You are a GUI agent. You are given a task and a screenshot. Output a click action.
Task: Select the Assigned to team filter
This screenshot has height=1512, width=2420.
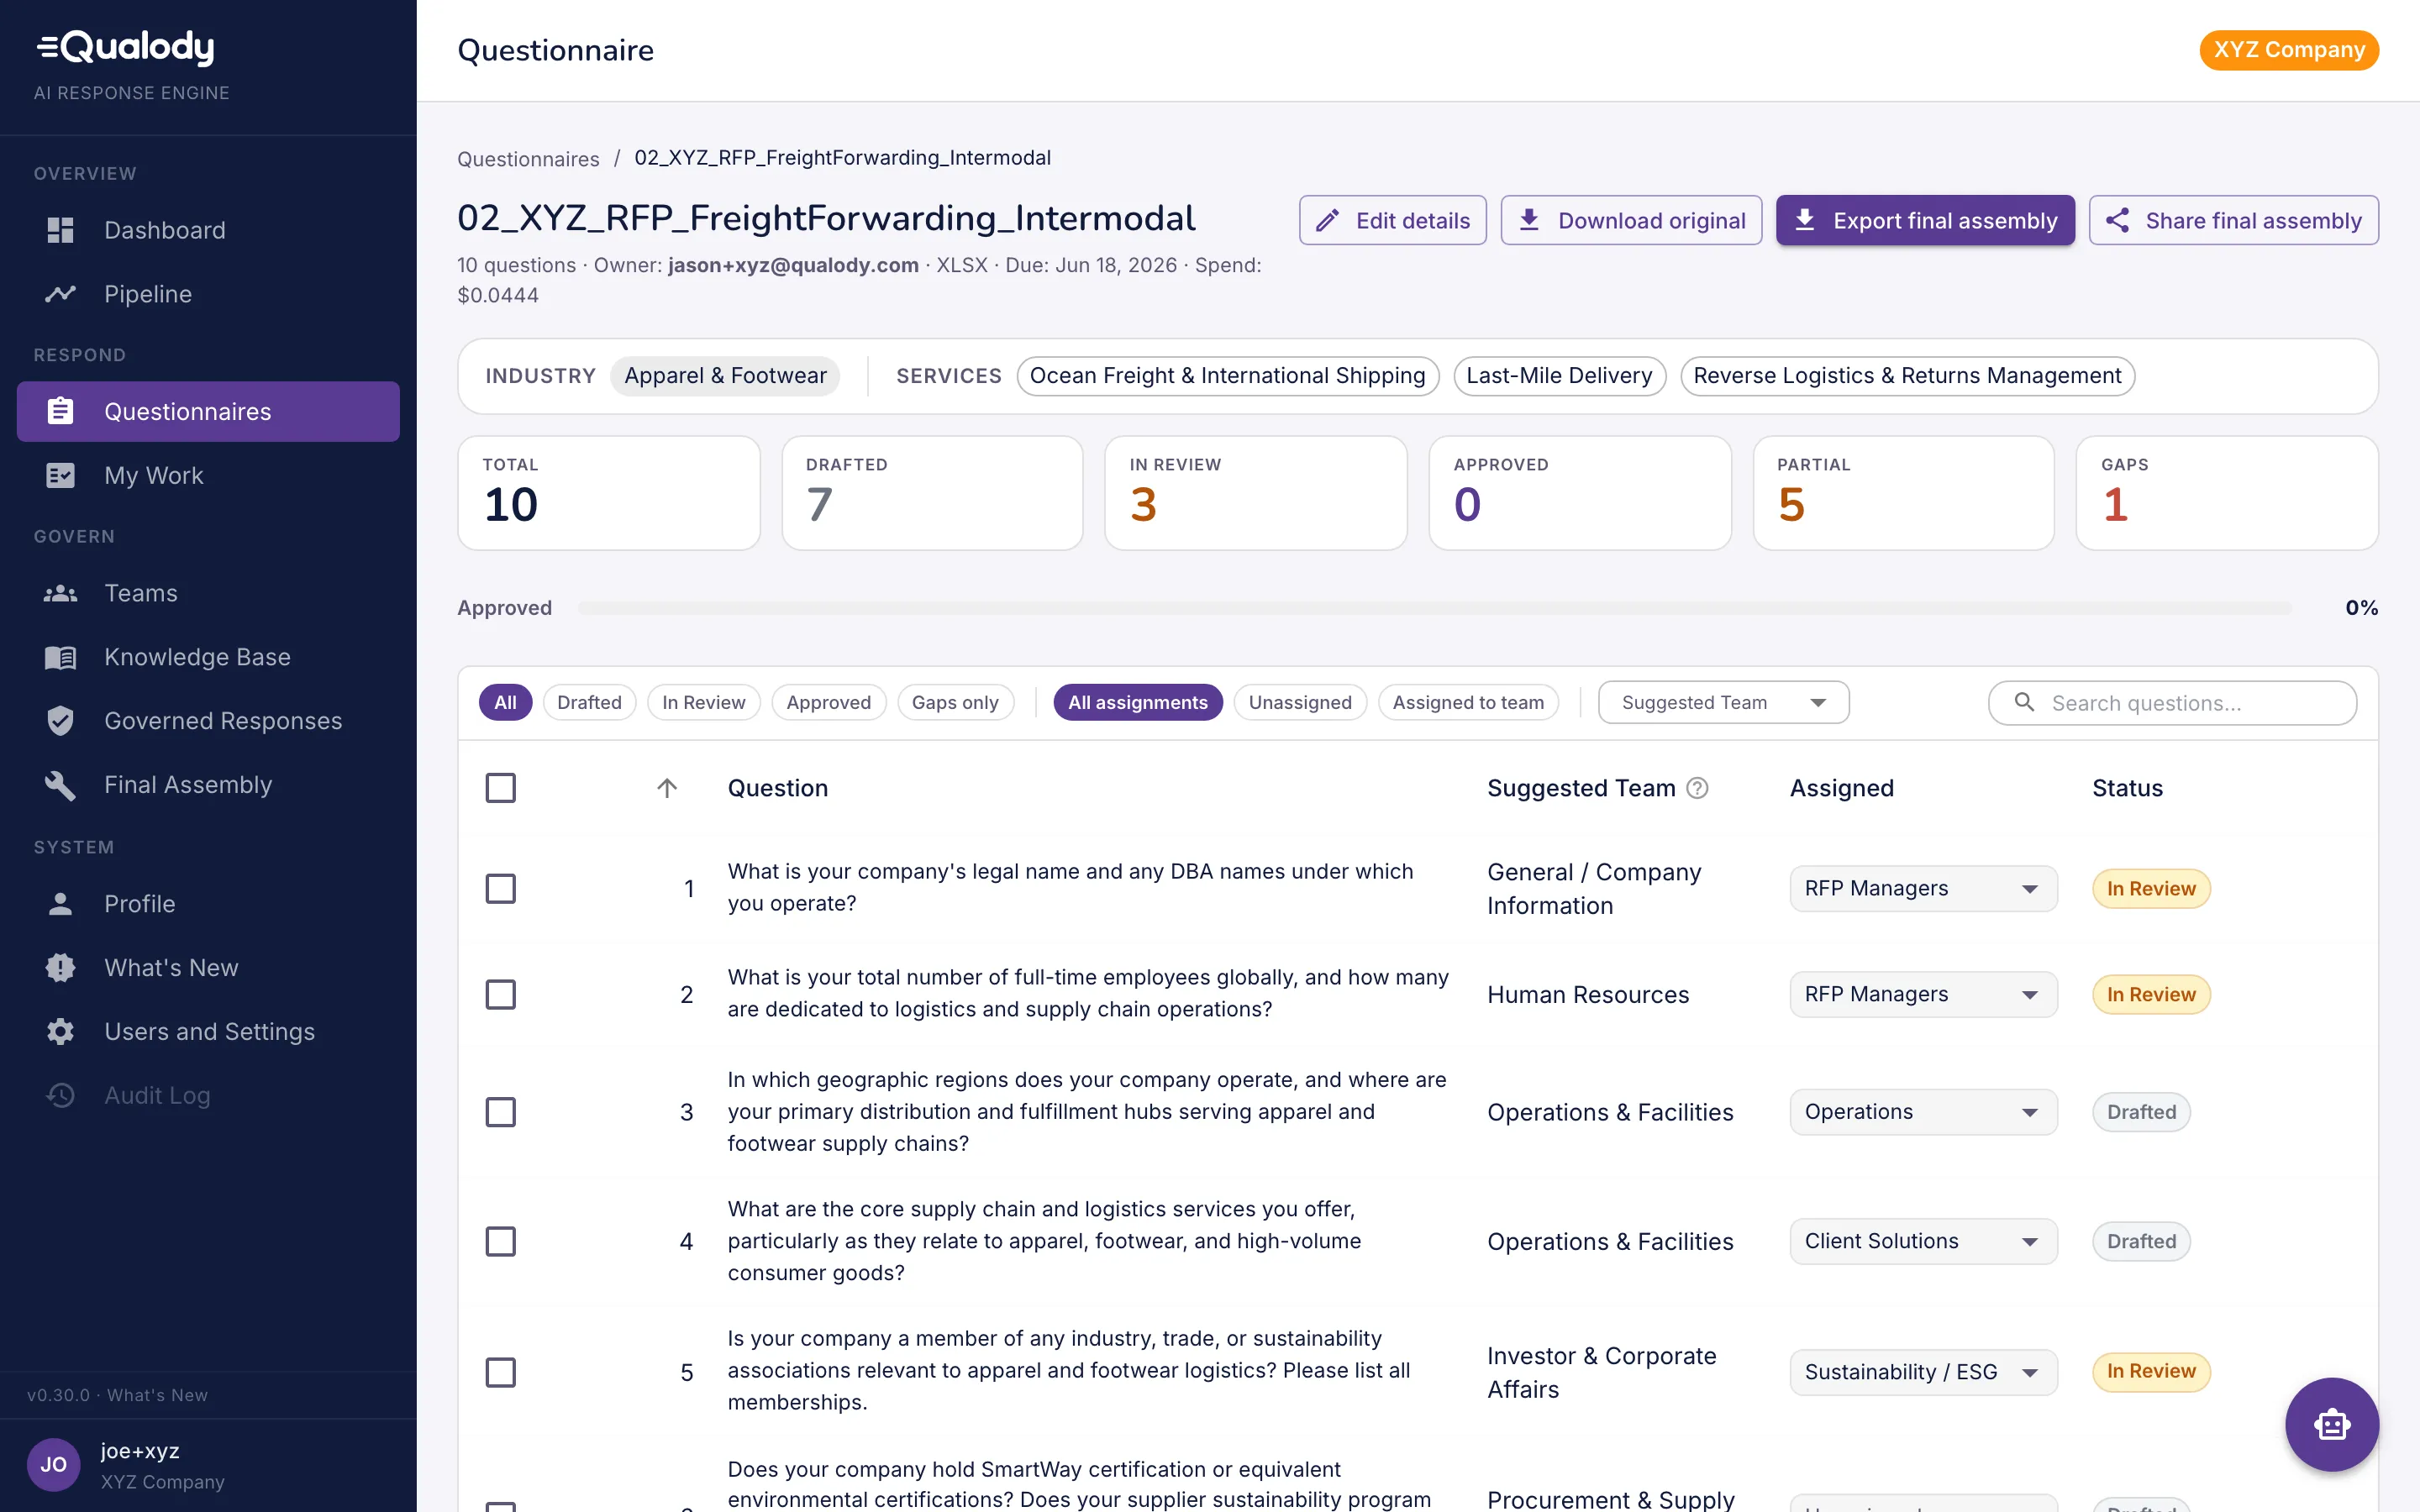coord(1468,703)
